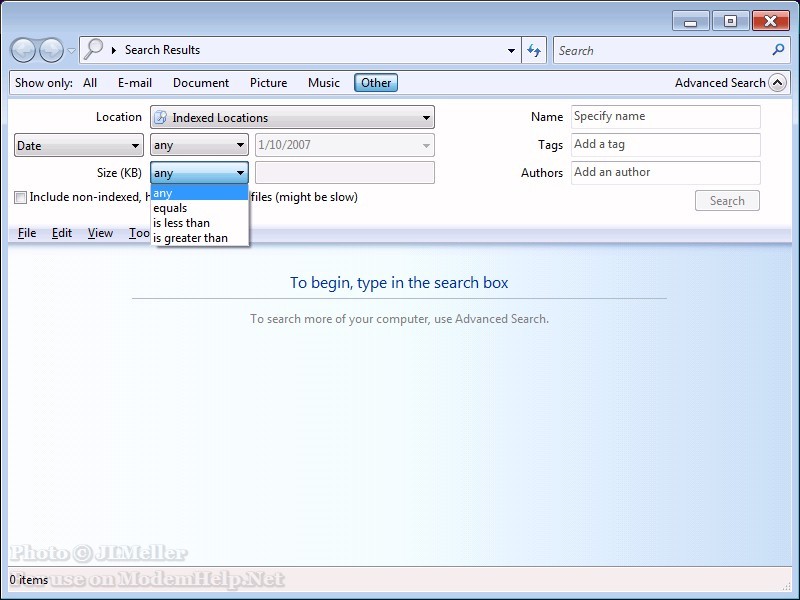Choose 'is greater than' size option
The width and height of the screenshot is (800, 600).
pos(199,238)
